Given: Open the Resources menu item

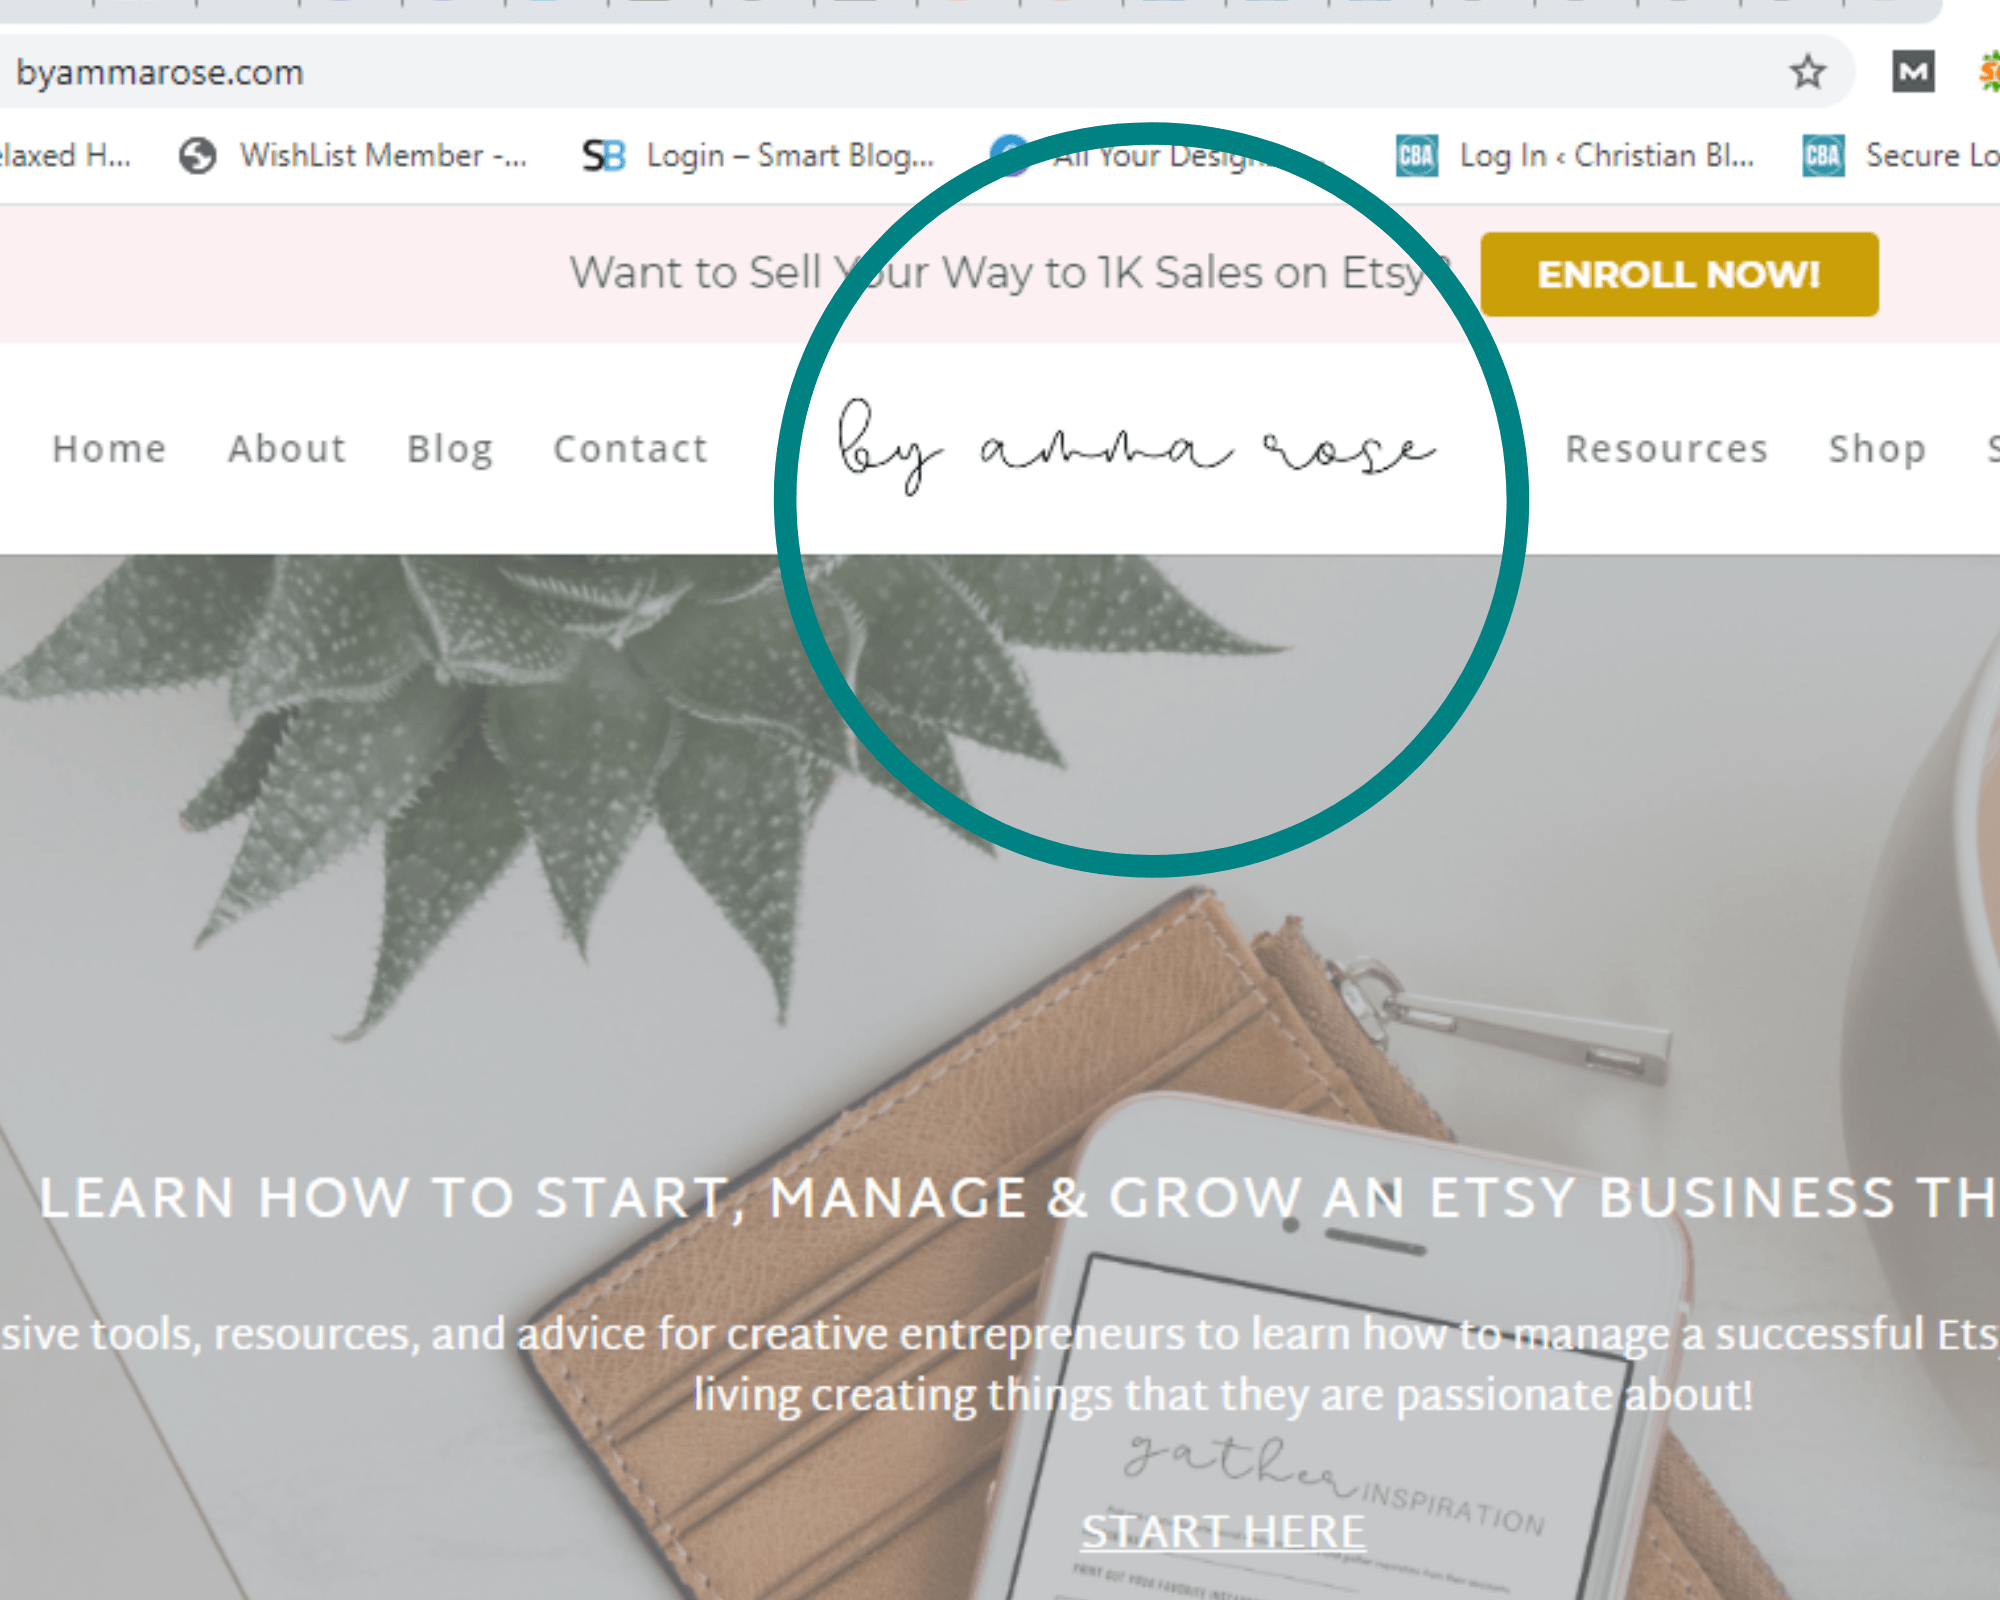Looking at the screenshot, I should click(x=1667, y=449).
